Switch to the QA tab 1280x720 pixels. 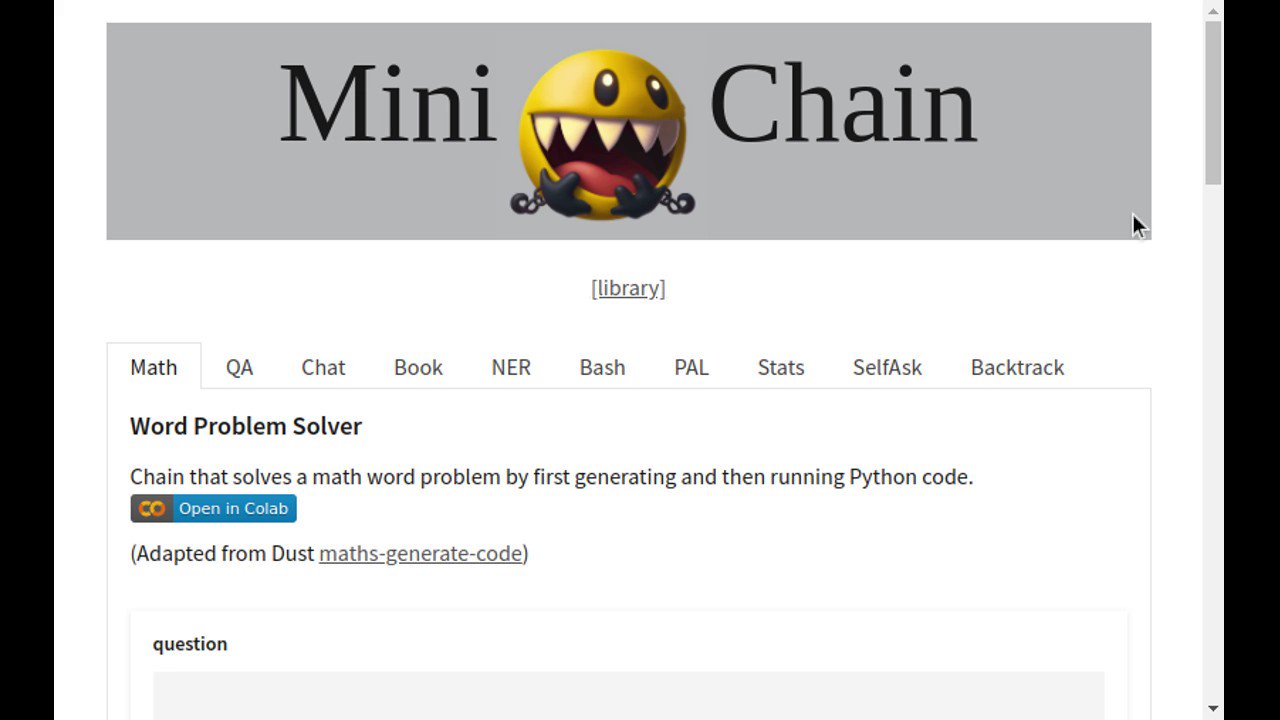[239, 367]
